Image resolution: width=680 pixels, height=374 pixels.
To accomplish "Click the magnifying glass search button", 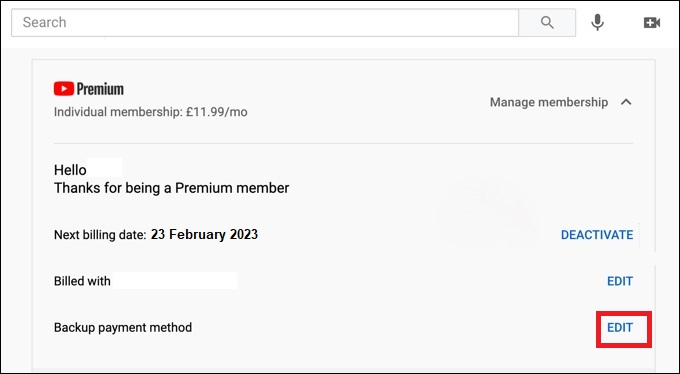I will tap(547, 22).
